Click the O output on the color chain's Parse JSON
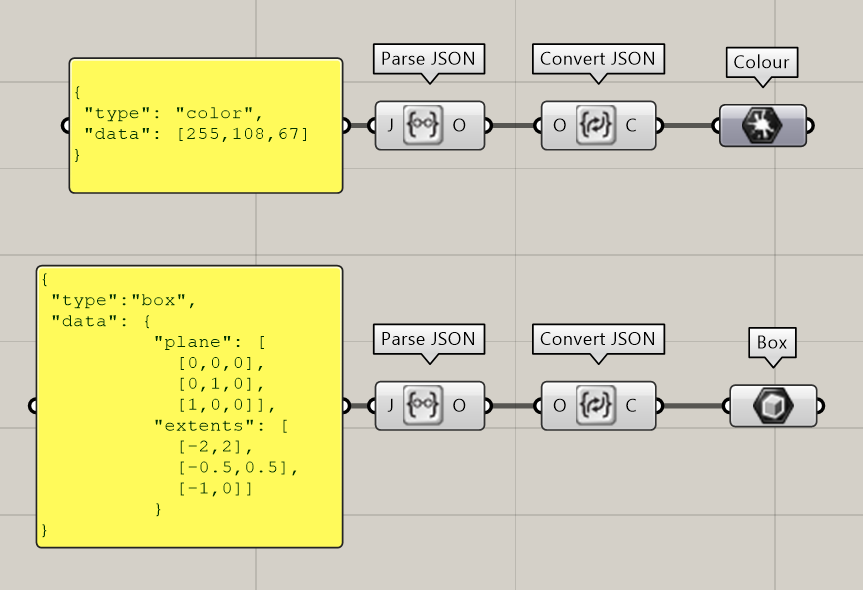Image resolution: width=863 pixels, height=590 pixels. 459,125
